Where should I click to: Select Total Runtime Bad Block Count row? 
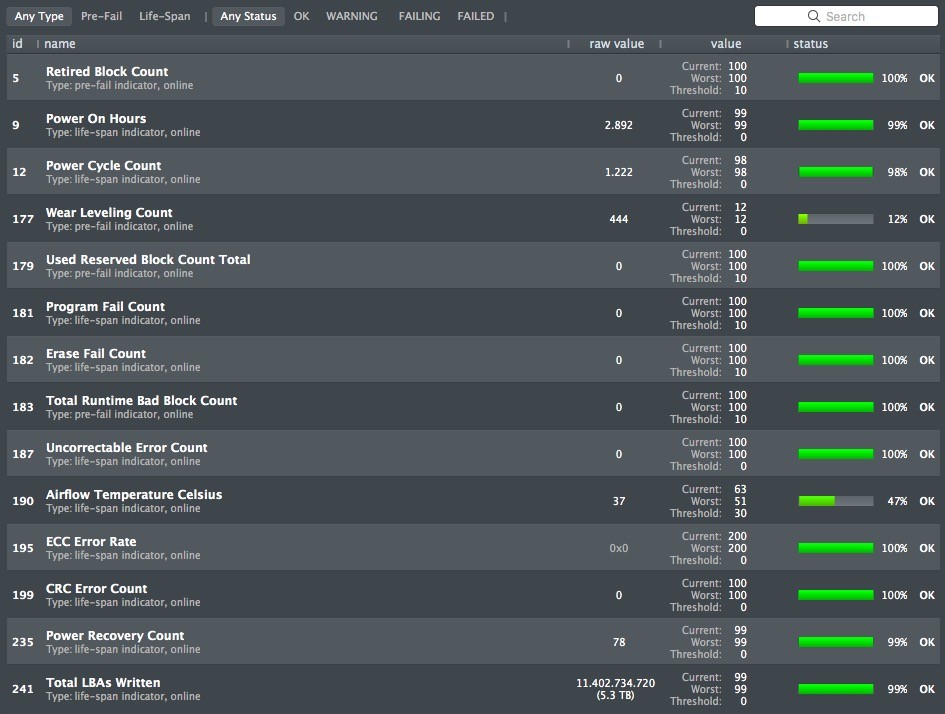click(472, 407)
